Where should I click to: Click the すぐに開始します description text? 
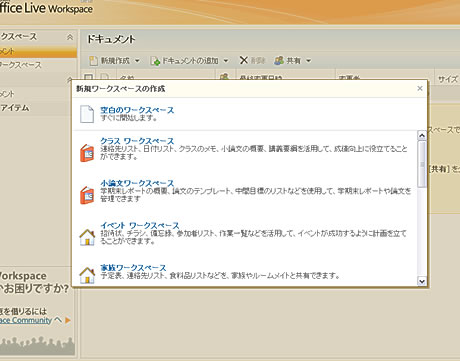pyautogui.click(x=129, y=118)
